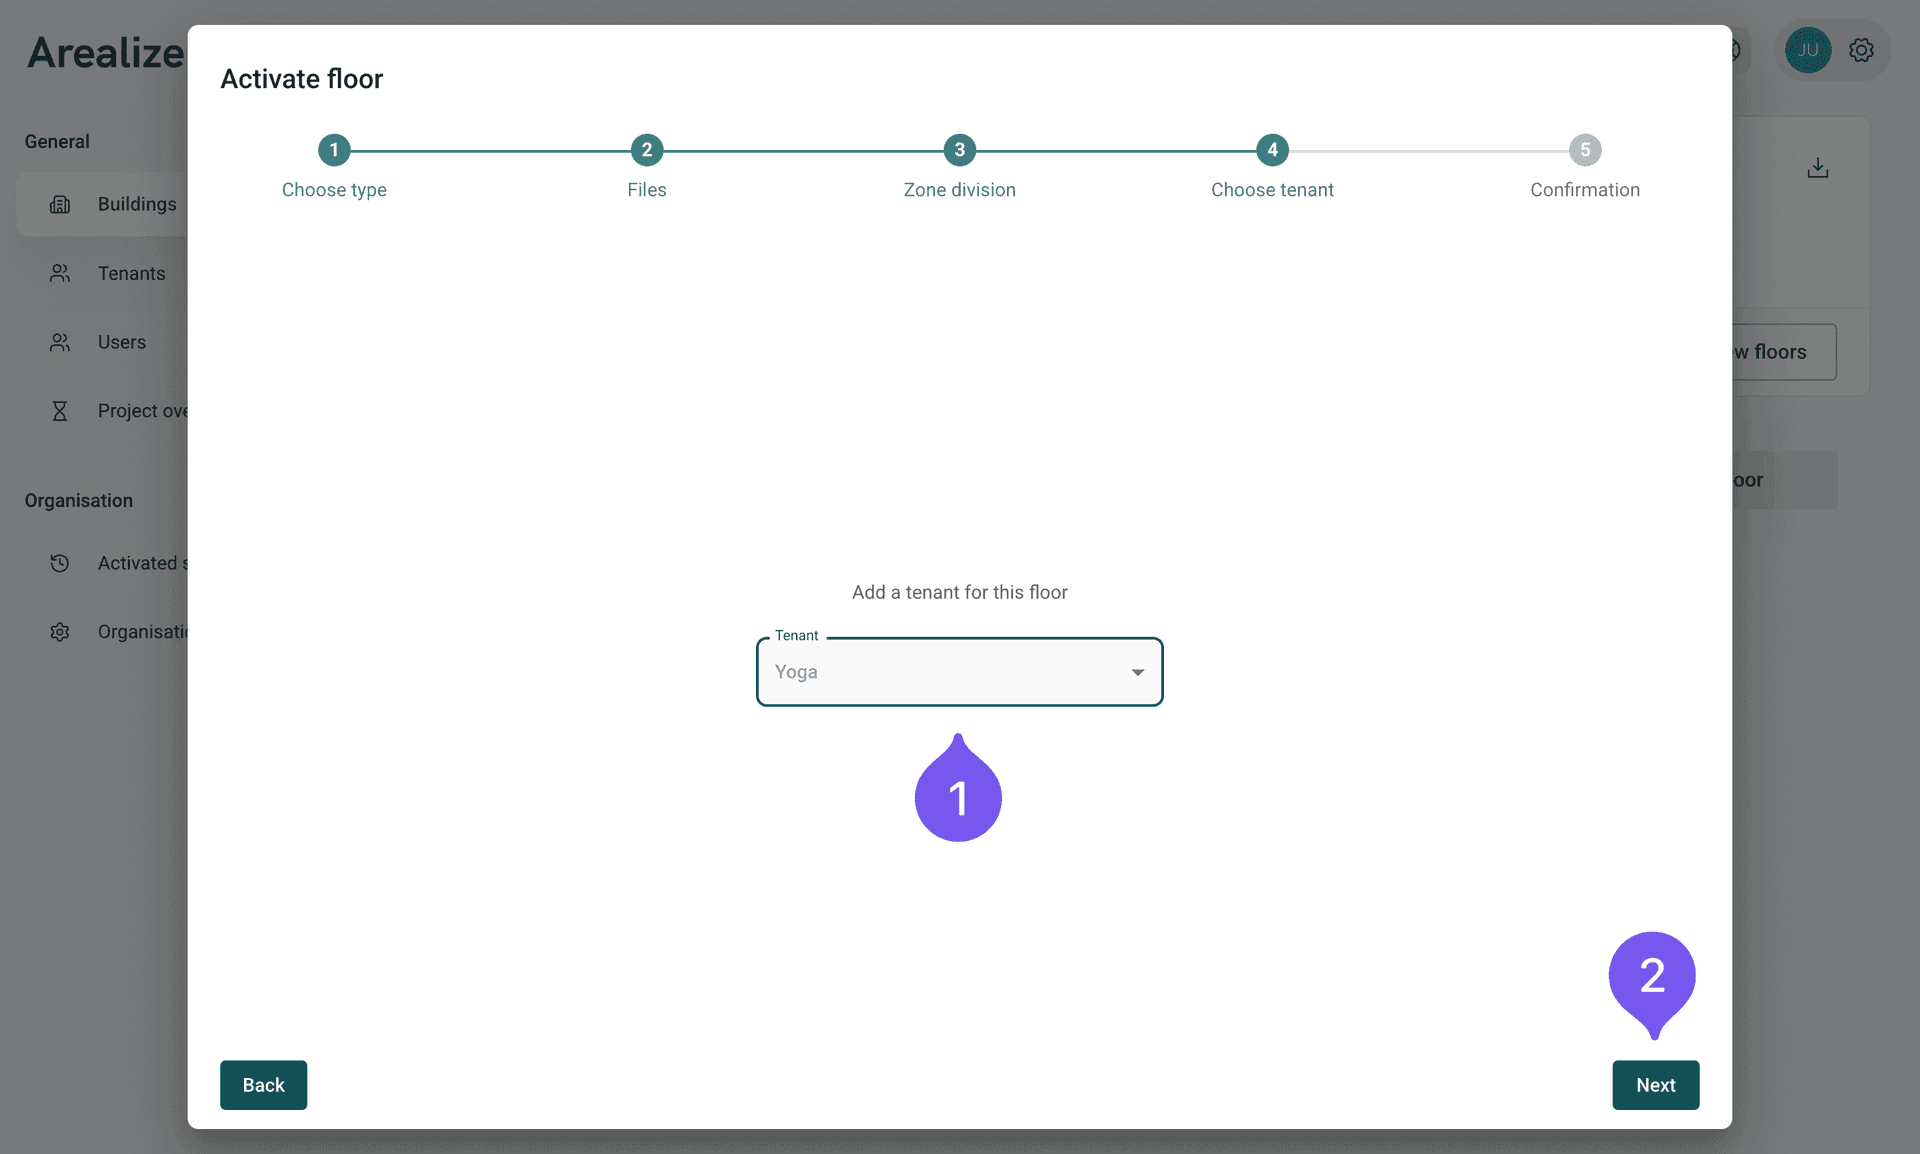The height and width of the screenshot is (1154, 1920).
Task: Click the Back button
Action: click(264, 1085)
